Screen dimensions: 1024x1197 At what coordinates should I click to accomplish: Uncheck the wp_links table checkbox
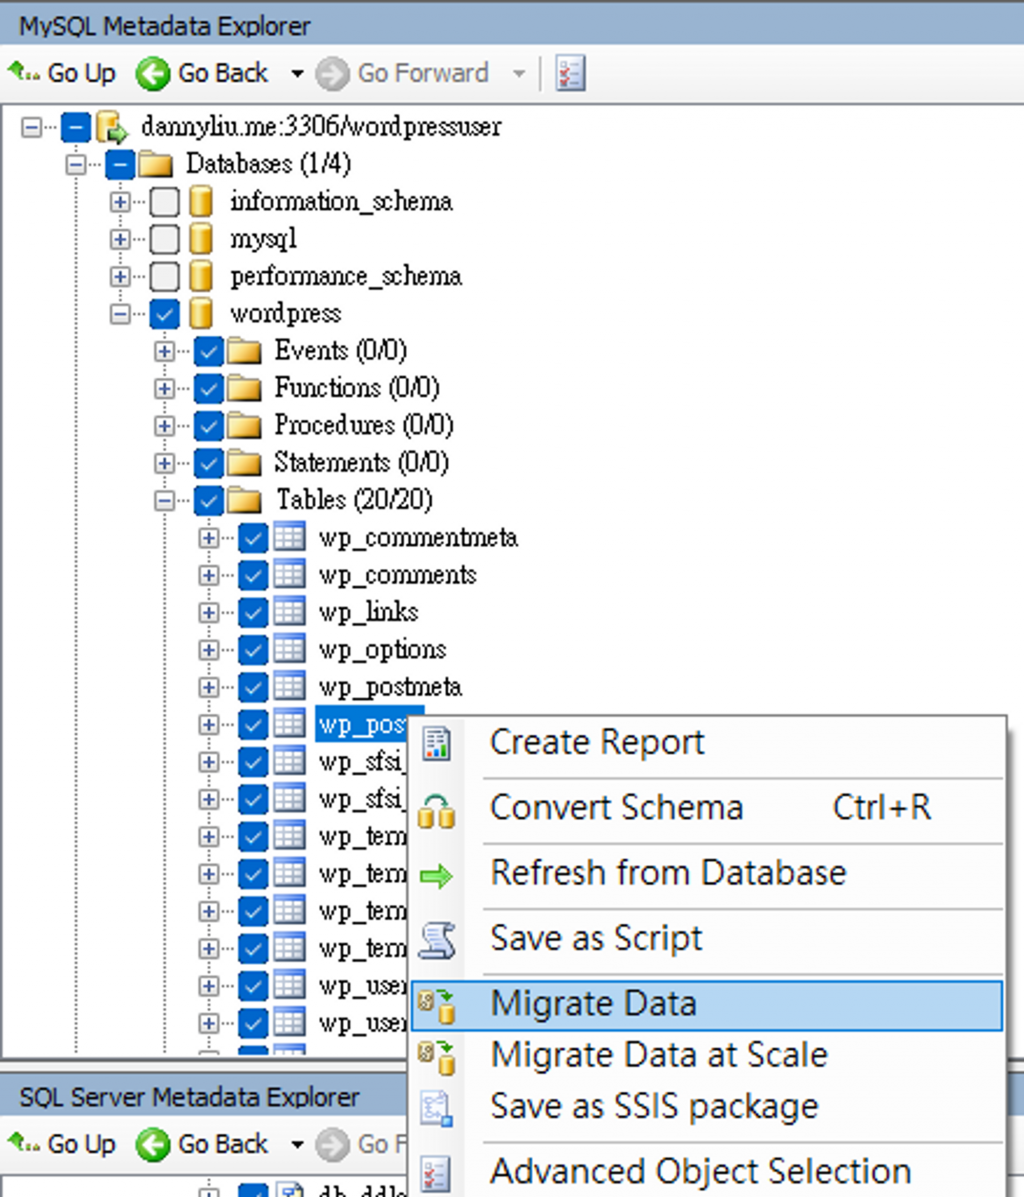pyautogui.click(x=253, y=613)
